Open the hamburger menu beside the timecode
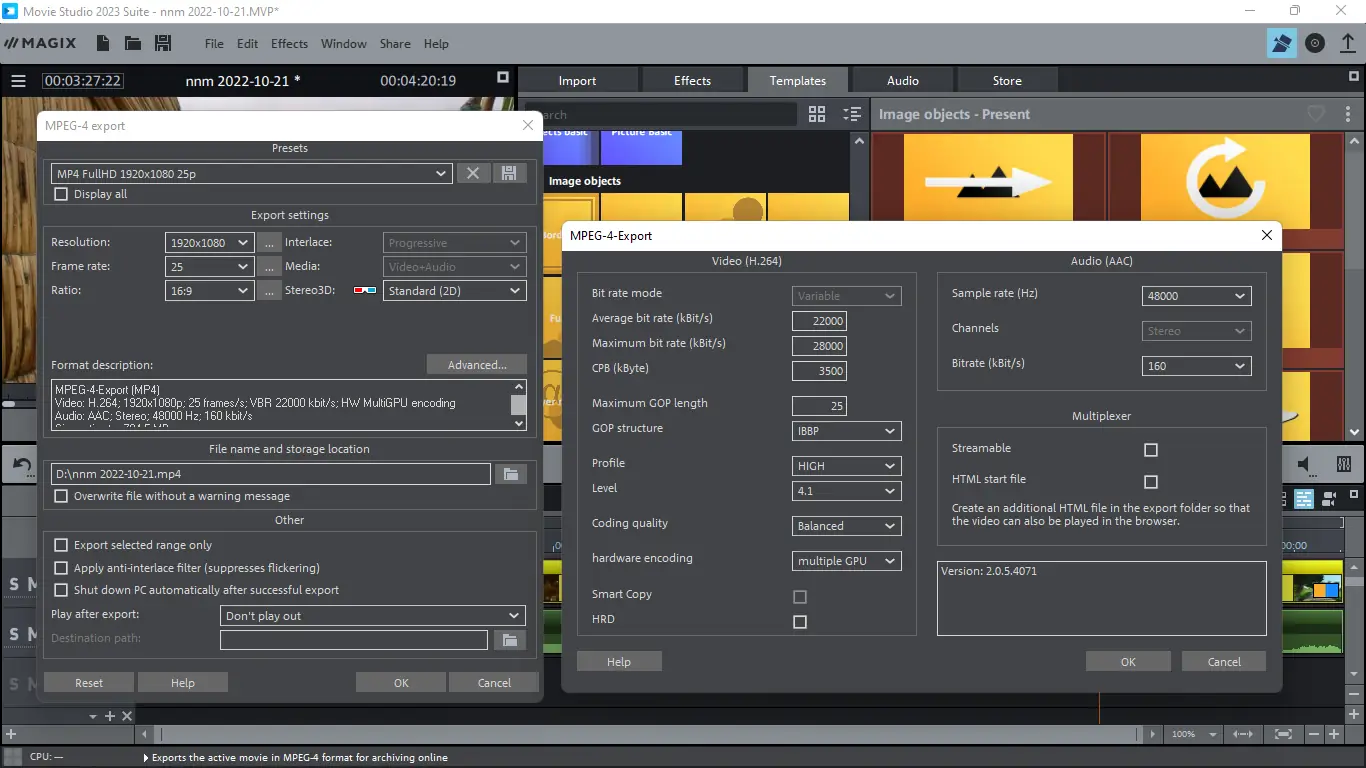 click(18, 81)
